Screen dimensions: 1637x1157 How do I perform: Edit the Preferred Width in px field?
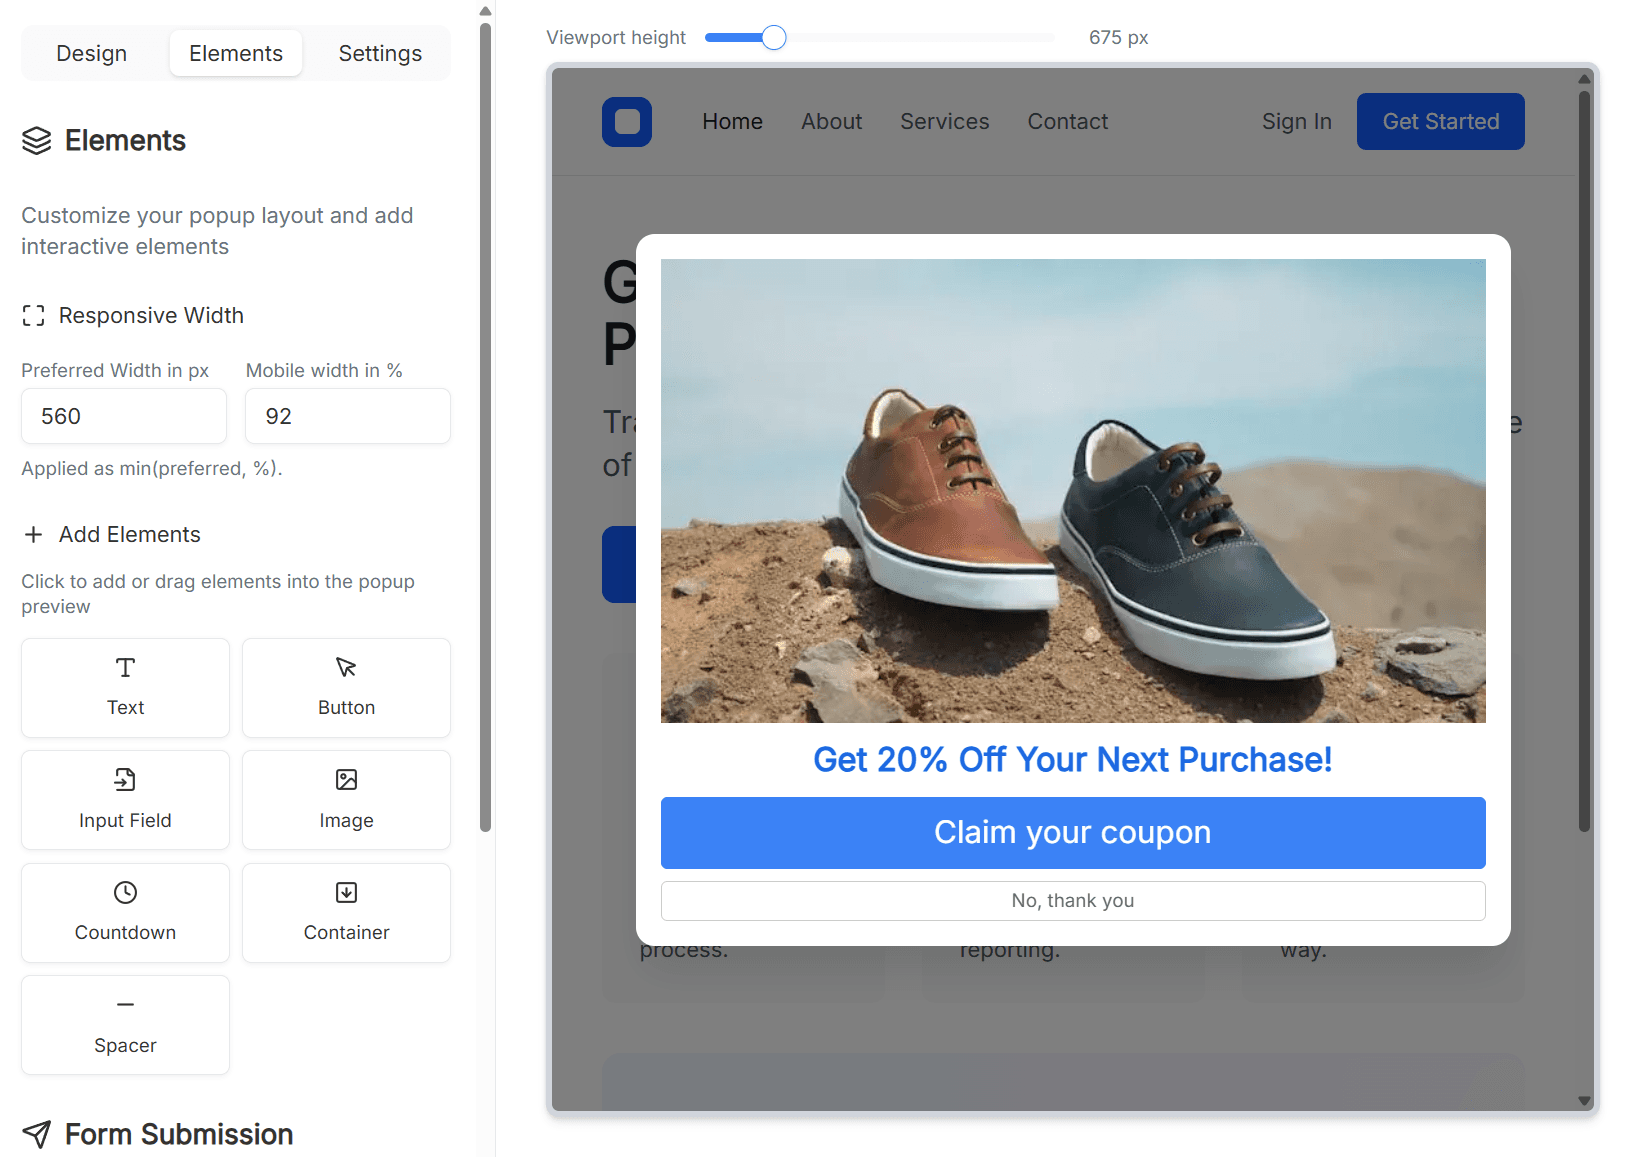tap(124, 416)
